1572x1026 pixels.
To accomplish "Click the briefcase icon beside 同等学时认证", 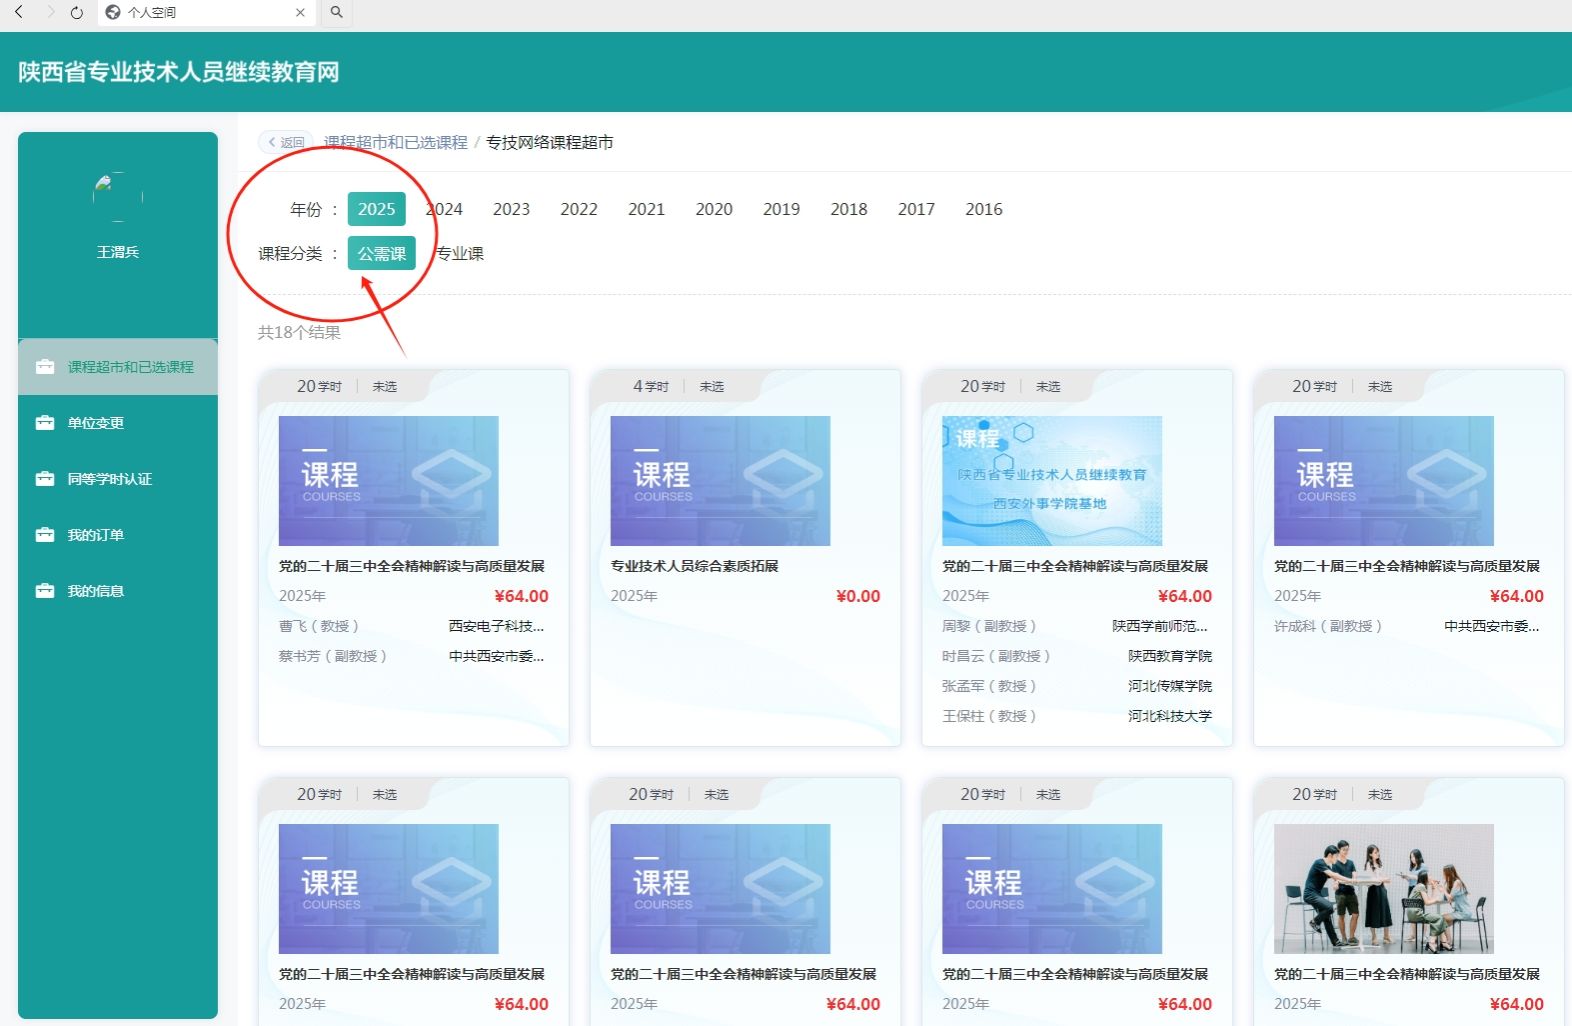I will tap(45, 479).
